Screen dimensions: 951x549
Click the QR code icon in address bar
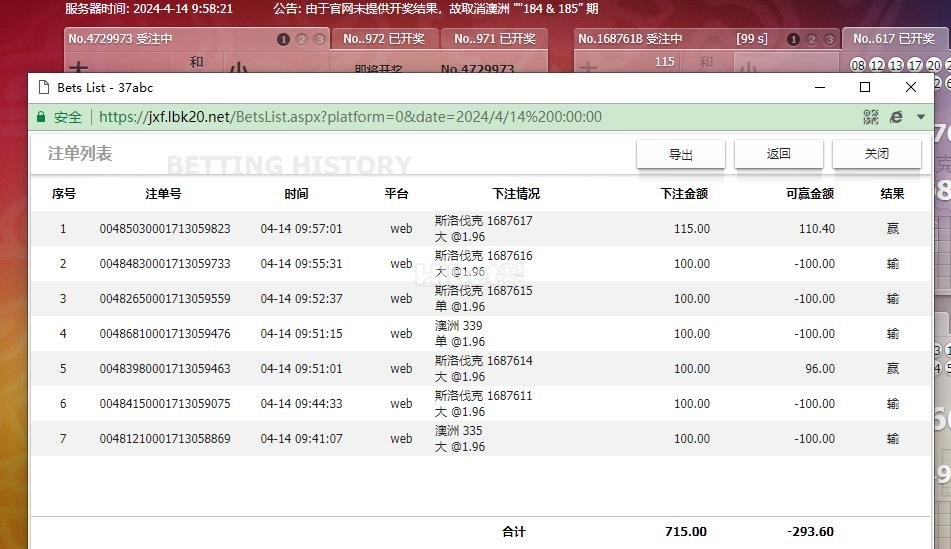click(x=871, y=117)
